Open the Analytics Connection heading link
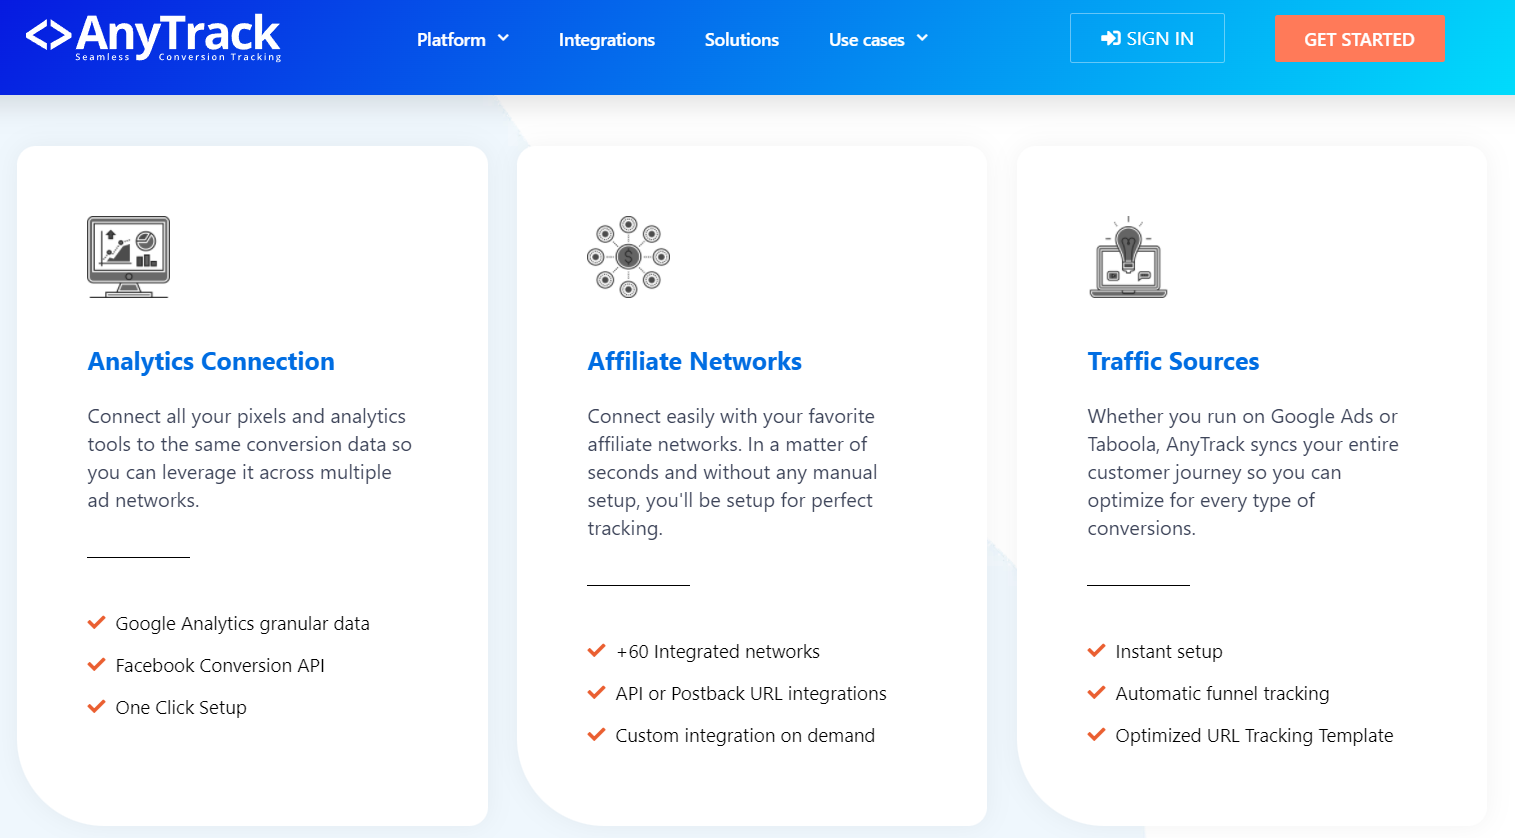Screen dimensions: 1515x838 click(211, 361)
